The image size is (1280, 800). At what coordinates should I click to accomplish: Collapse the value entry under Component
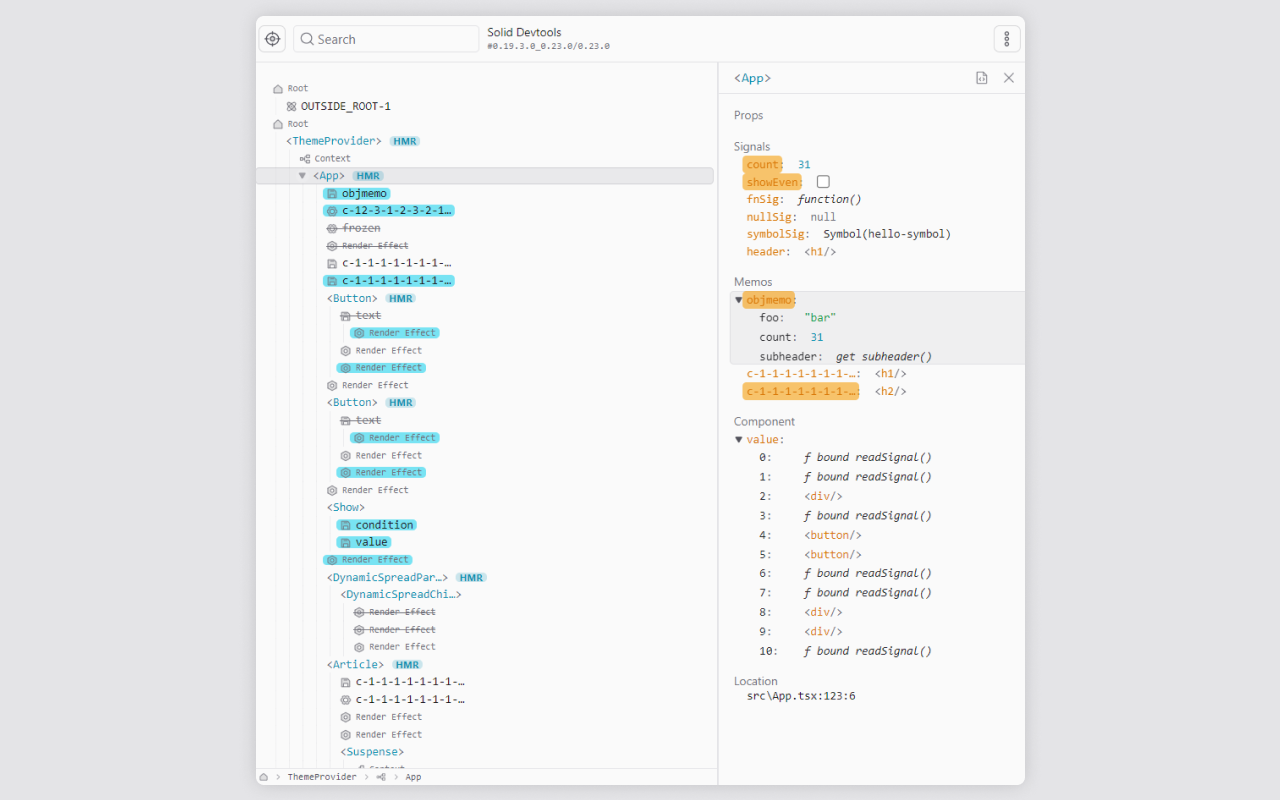click(x=739, y=437)
